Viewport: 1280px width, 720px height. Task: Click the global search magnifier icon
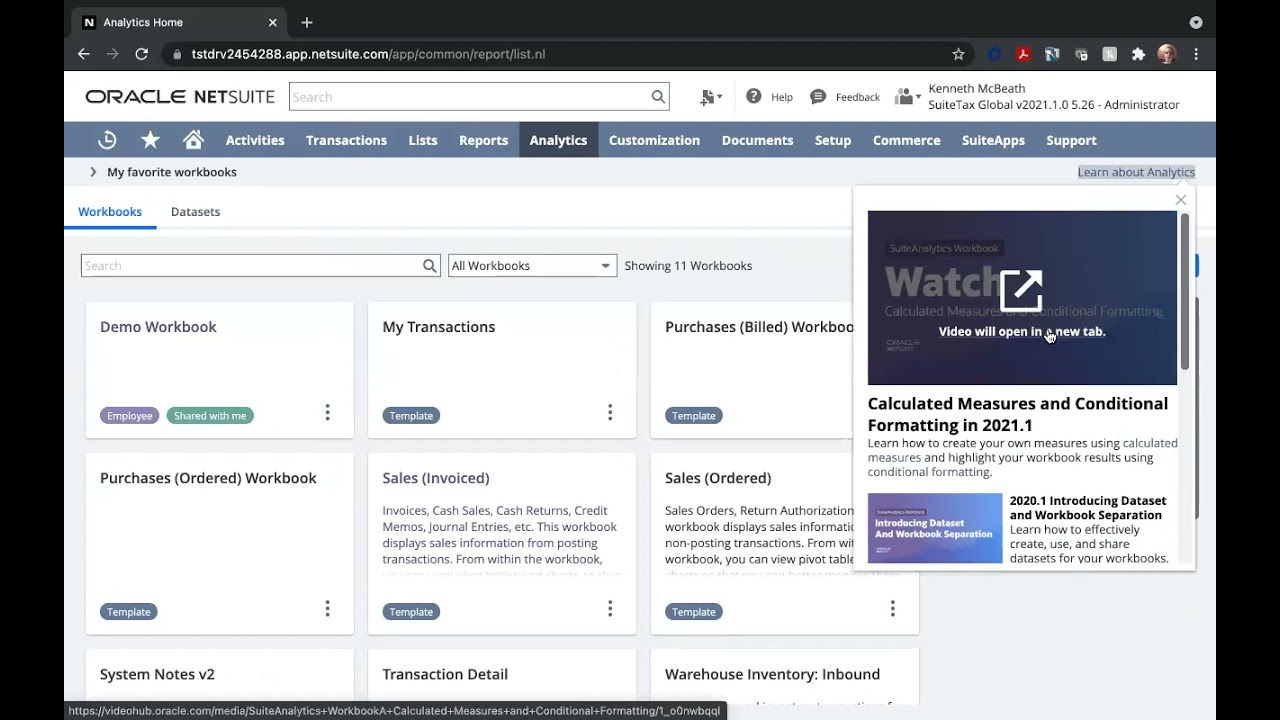658,97
